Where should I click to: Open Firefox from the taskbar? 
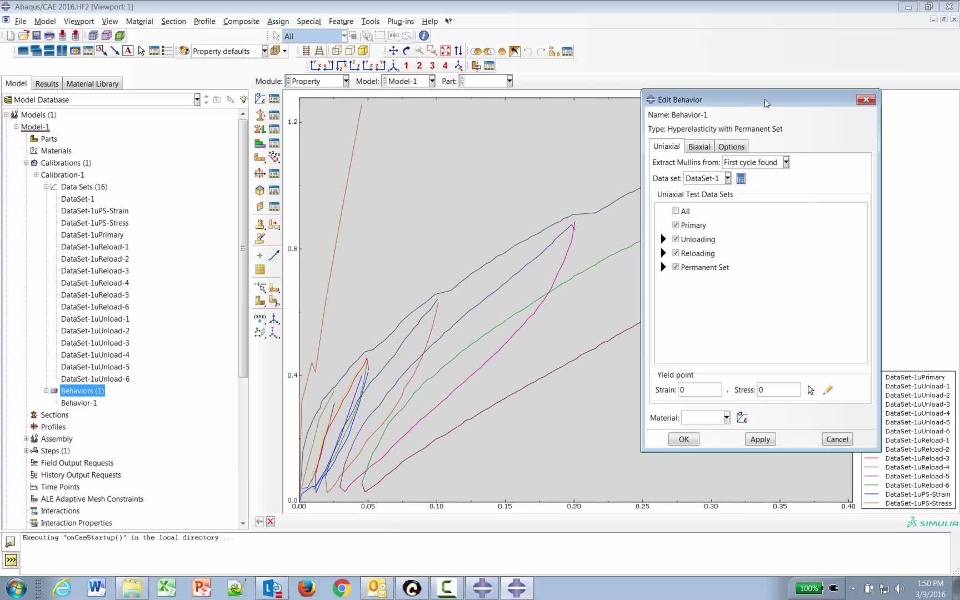tap(307, 588)
